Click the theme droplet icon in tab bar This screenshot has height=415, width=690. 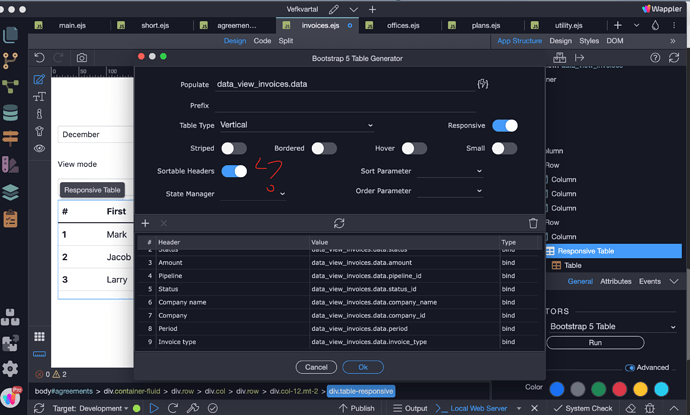click(655, 26)
